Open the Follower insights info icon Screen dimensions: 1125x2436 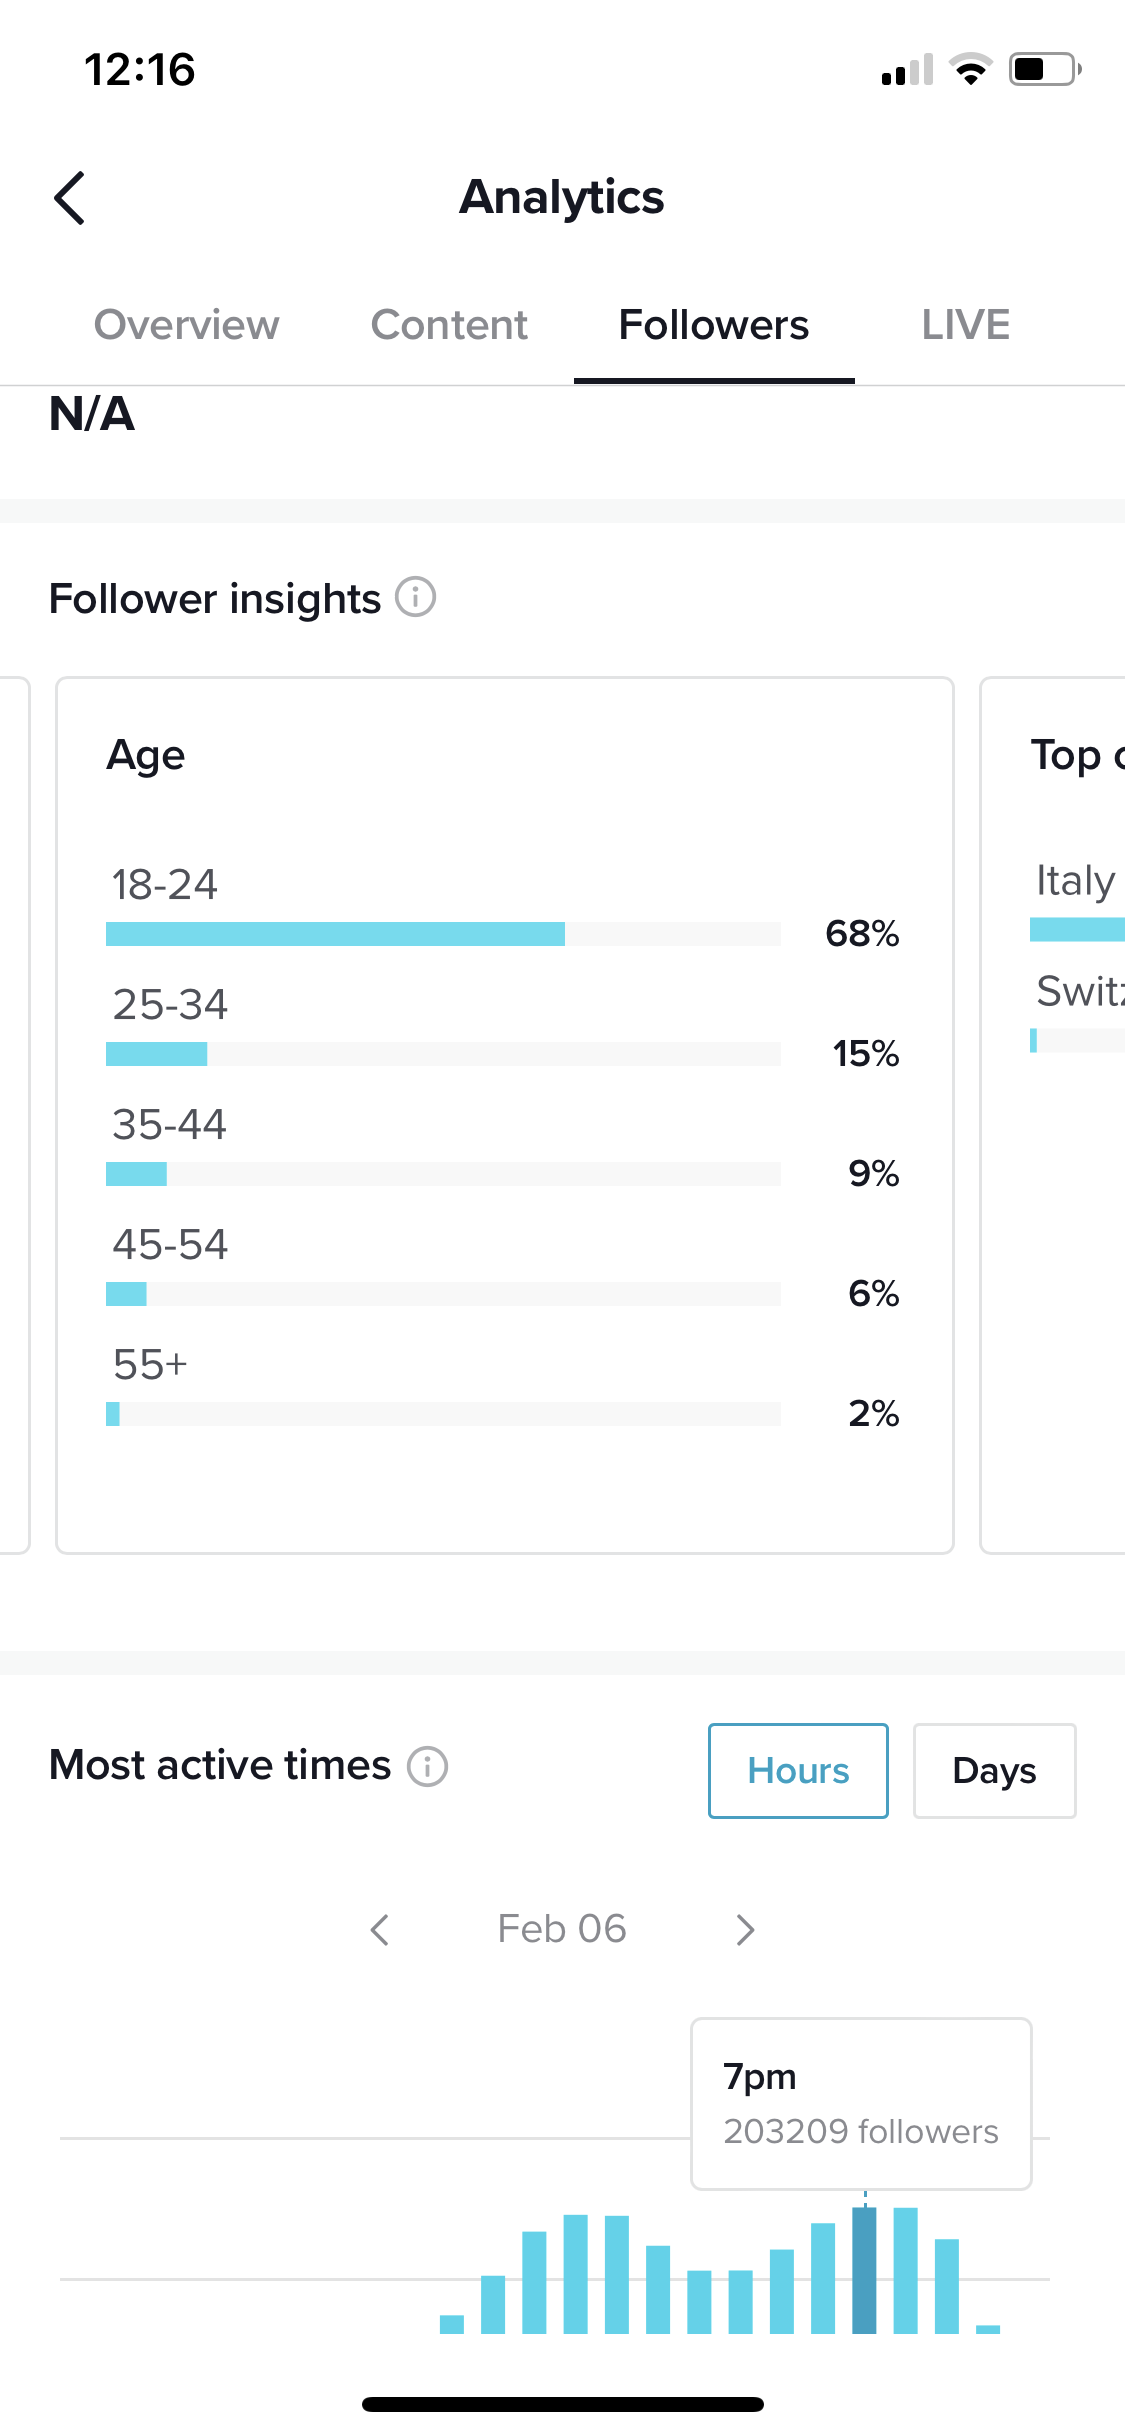pyautogui.click(x=415, y=597)
